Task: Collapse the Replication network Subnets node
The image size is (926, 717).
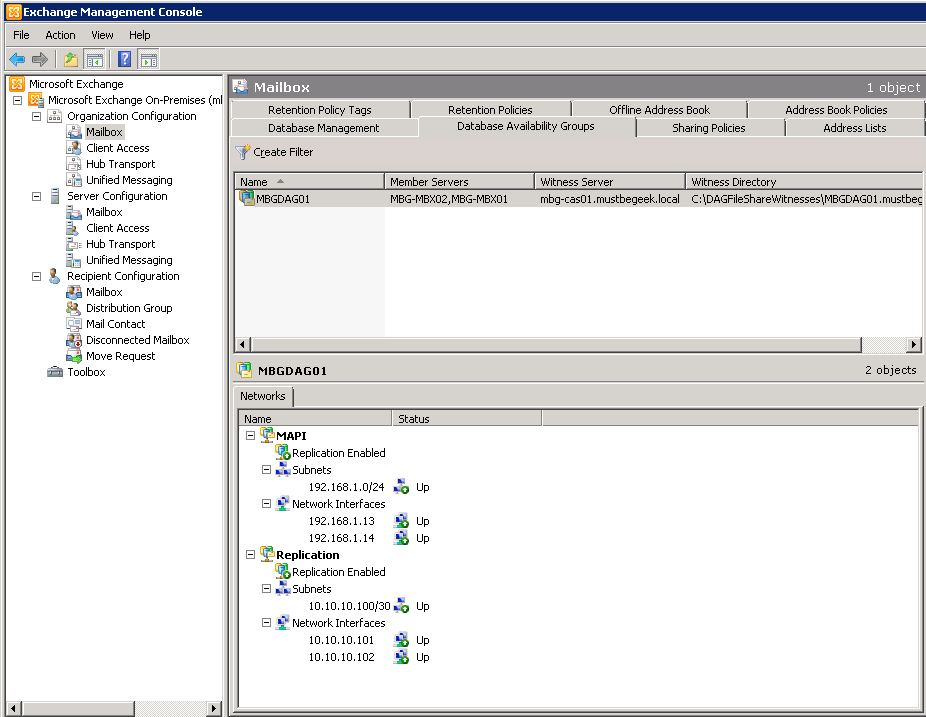Action: pos(266,589)
